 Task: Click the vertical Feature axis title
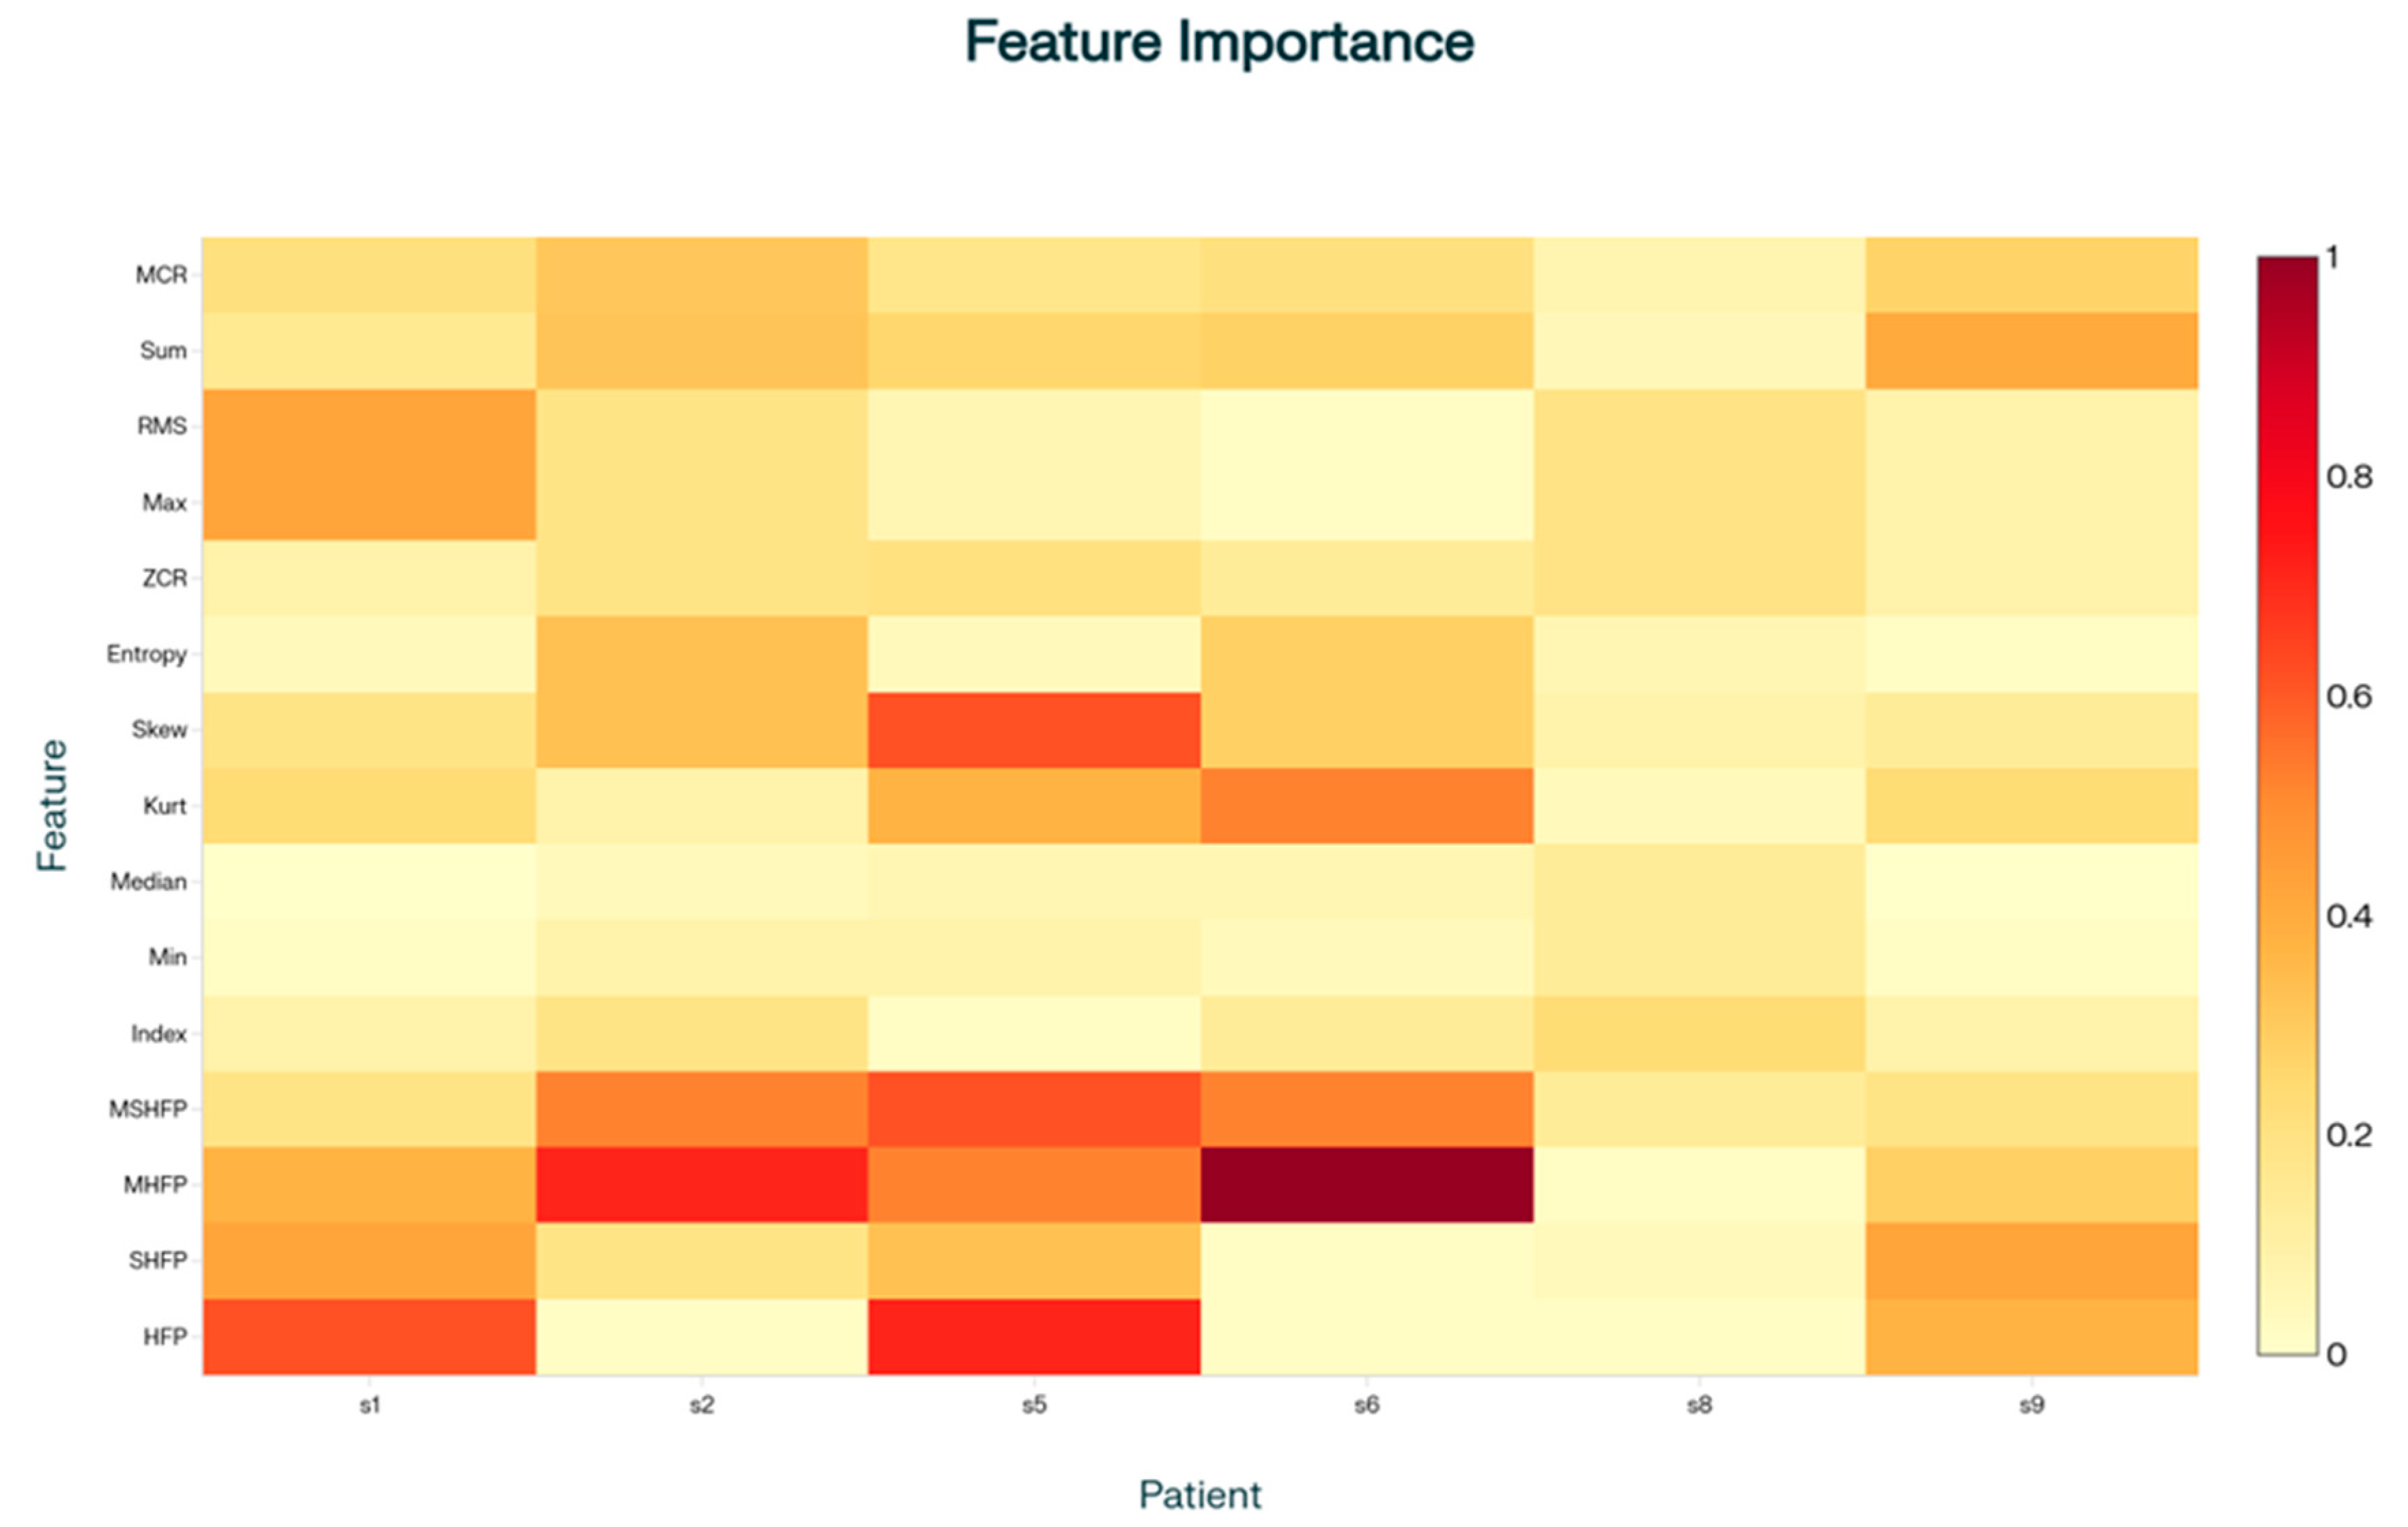point(52,805)
